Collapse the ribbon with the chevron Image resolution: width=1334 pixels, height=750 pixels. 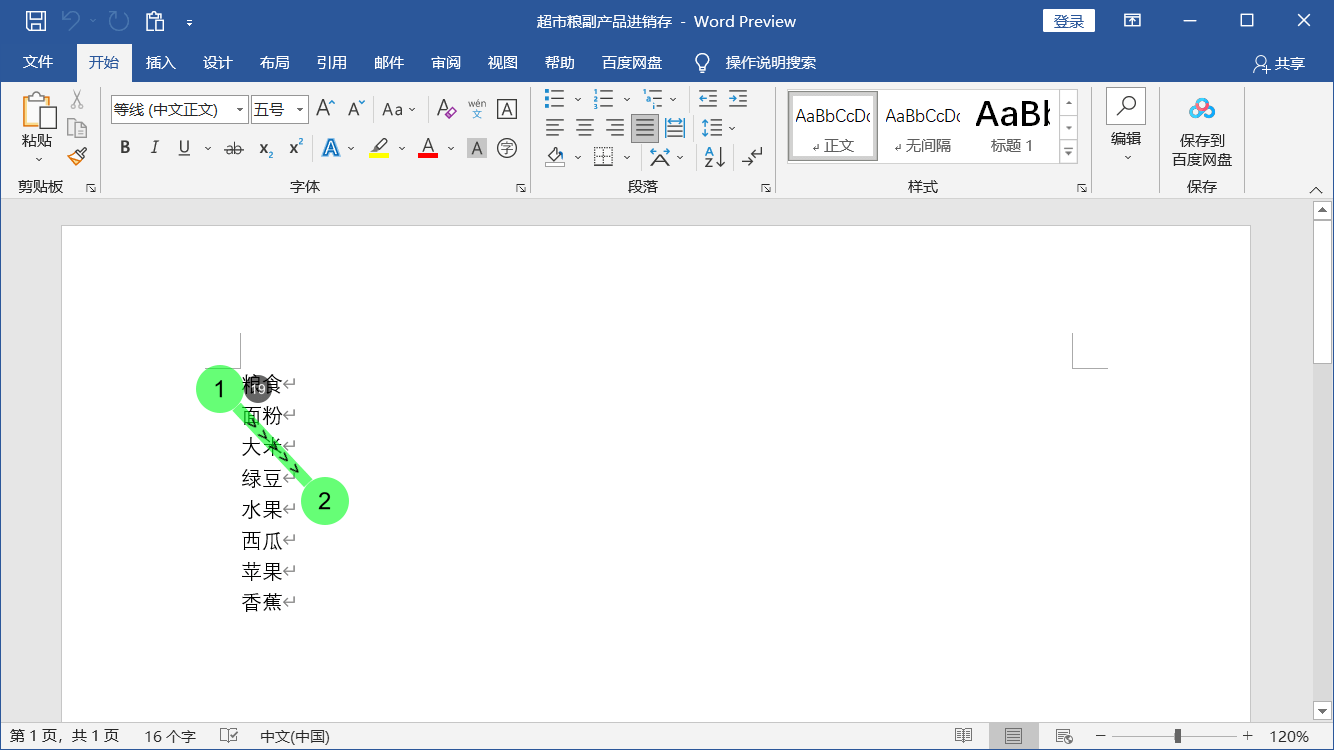[1316, 189]
